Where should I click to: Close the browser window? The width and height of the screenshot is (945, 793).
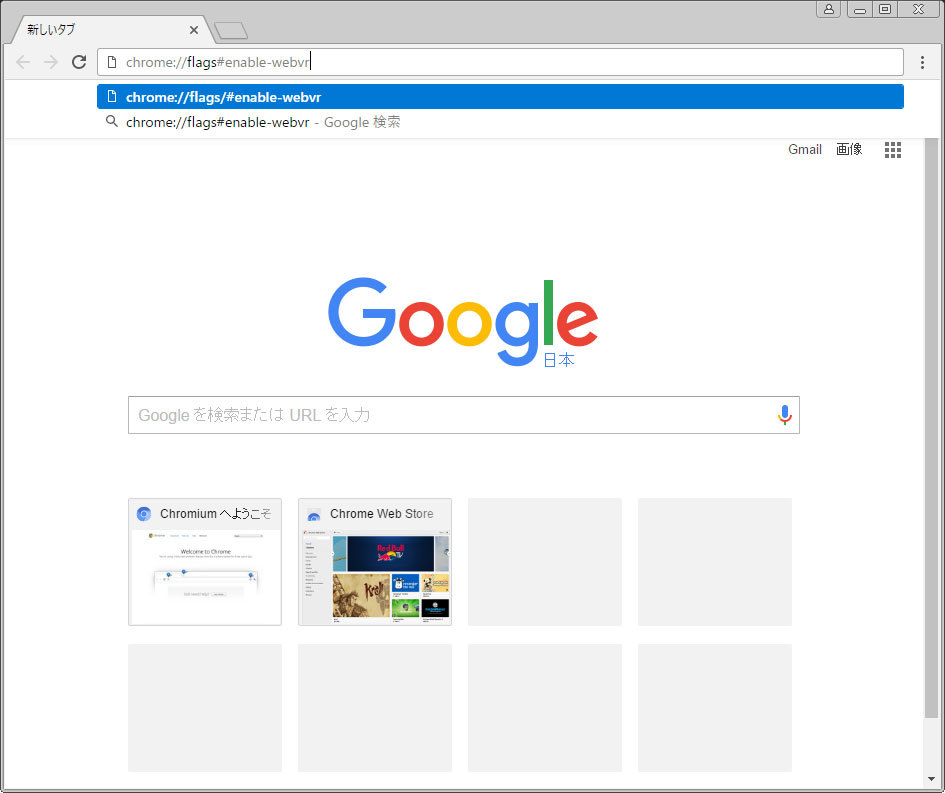[918, 9]
